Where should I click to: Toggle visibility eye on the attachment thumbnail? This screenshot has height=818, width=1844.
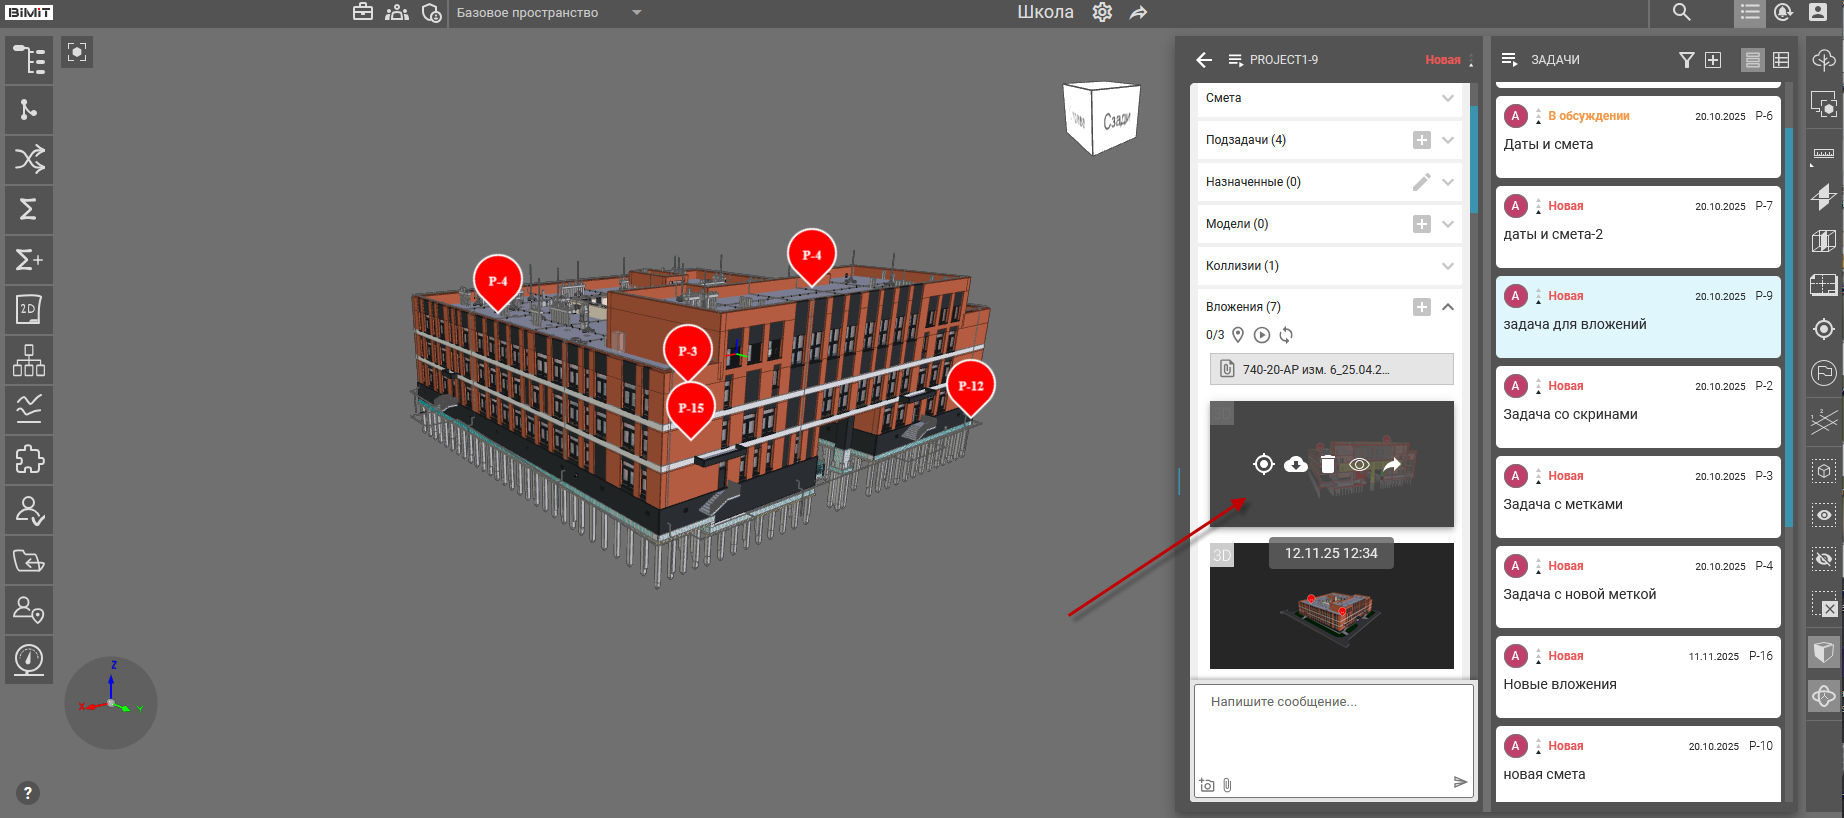[x=1359, y=464]
